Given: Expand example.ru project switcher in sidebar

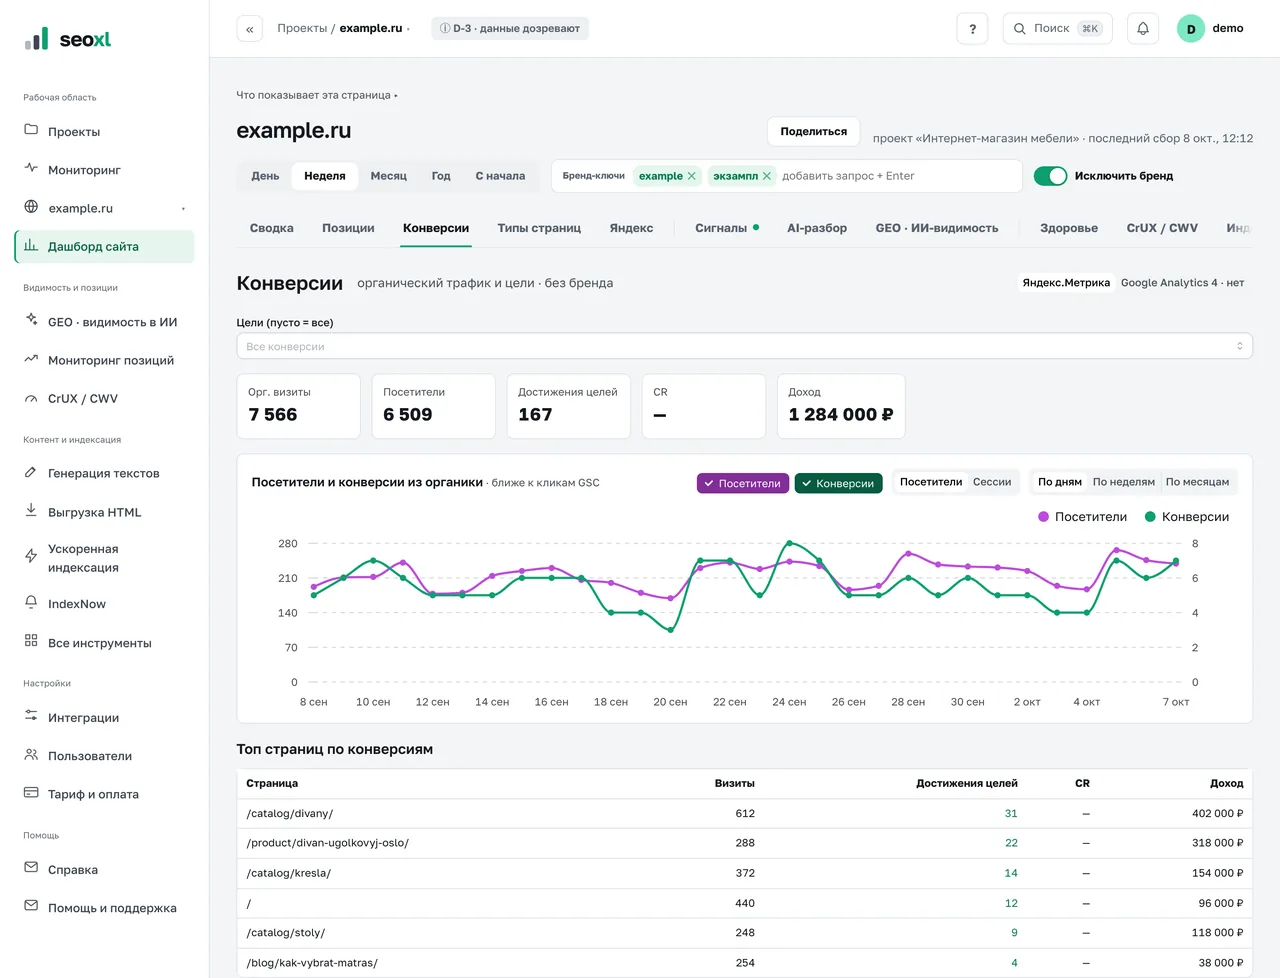Looking at the screenshot, I should pos(183,209).
